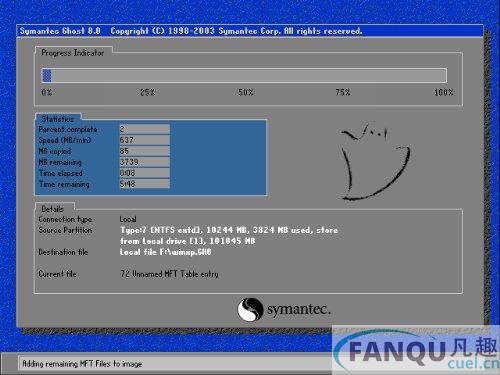Click the Destination file path F:\winxp.GHO
The width and height of the screenshot is (500, 375).
pos(166,252)
